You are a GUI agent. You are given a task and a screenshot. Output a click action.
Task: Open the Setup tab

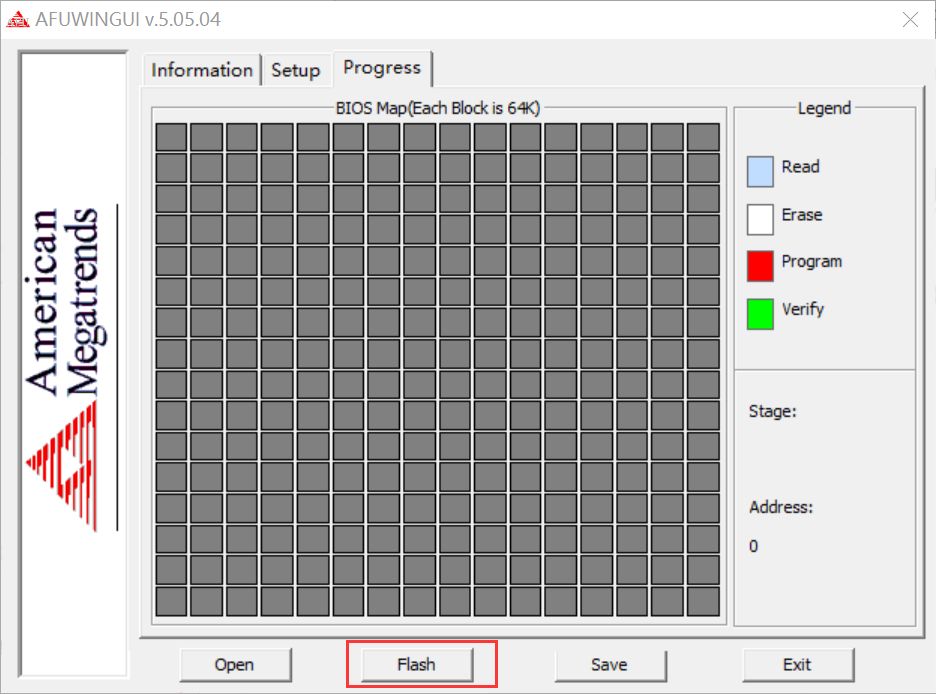[x=295, y=70]
